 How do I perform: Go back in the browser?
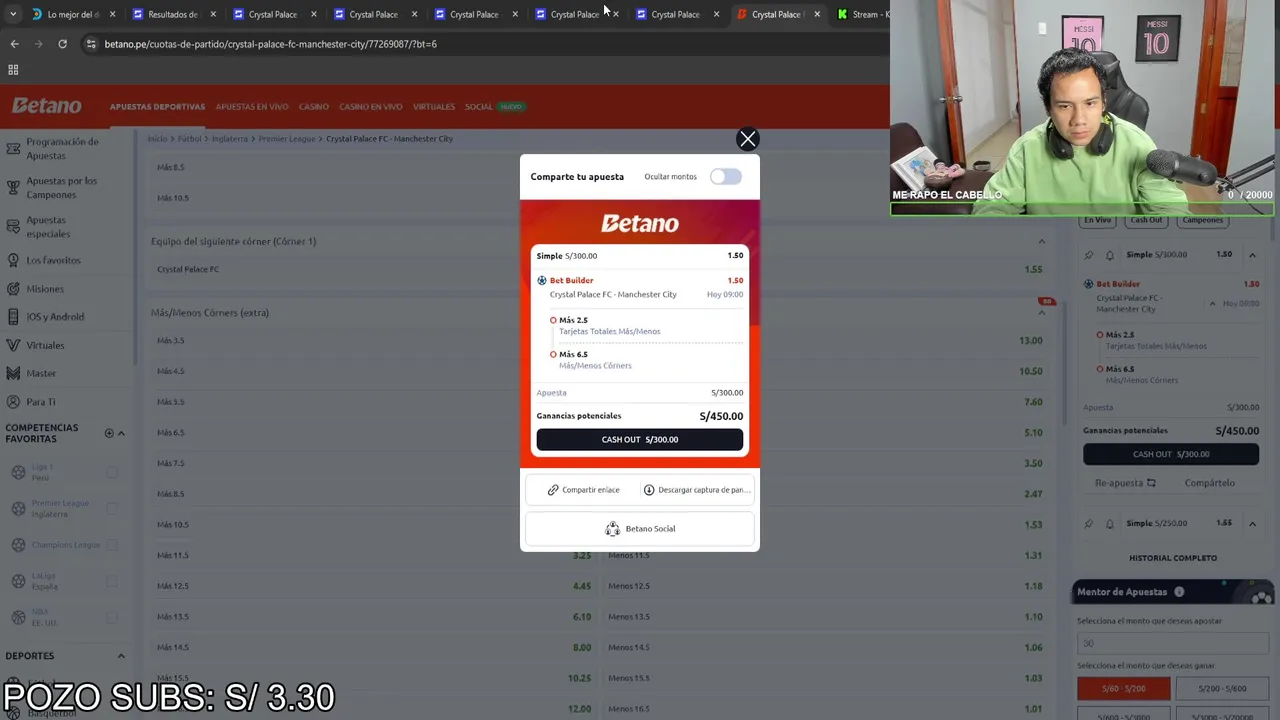pyautogui.click(x=14, y=44)
